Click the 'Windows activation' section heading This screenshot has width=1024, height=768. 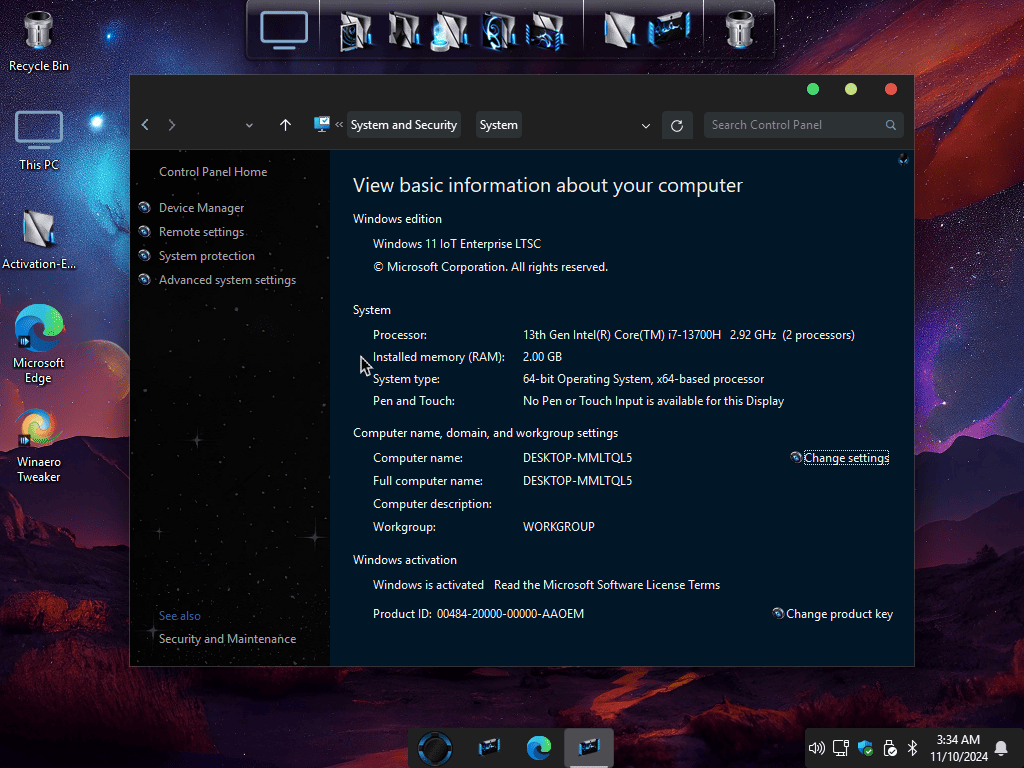405,560
